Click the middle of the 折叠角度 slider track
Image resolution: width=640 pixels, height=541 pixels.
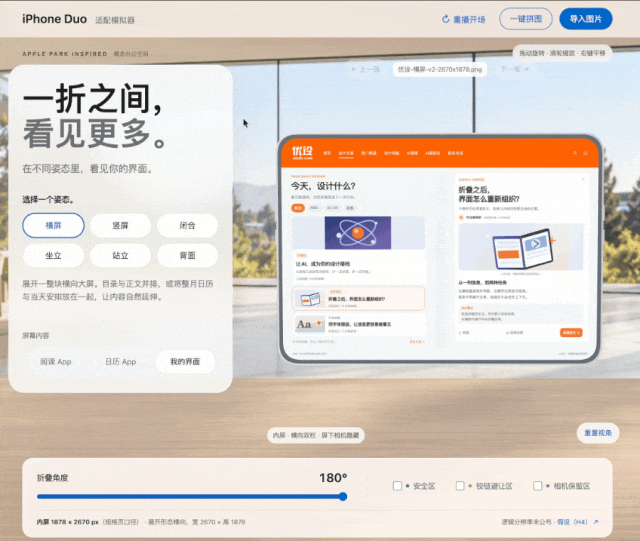coord(190,496)
